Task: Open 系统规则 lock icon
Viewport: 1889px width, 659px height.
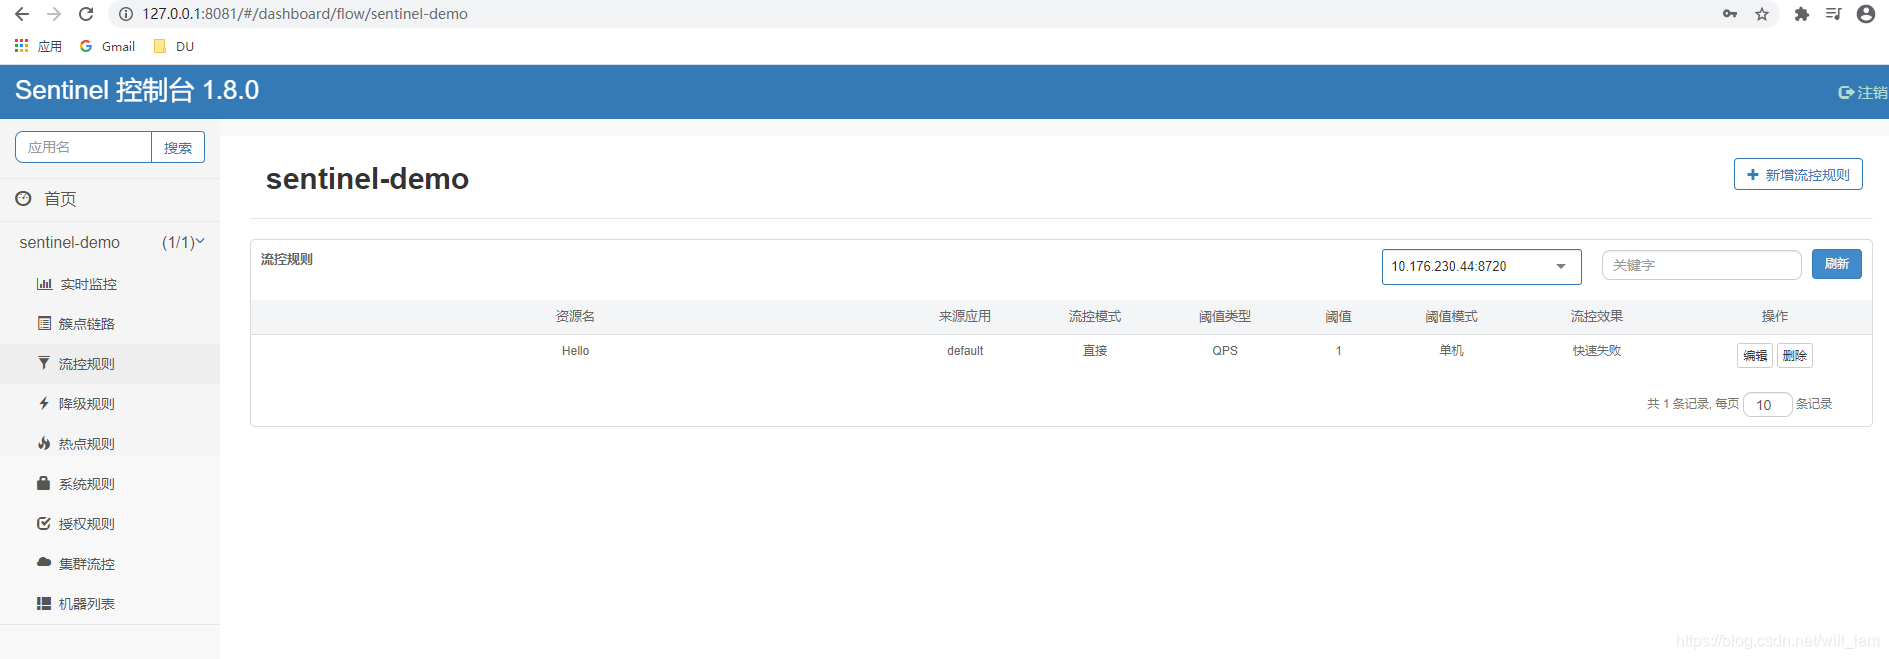Action: (x=44, y=483)
